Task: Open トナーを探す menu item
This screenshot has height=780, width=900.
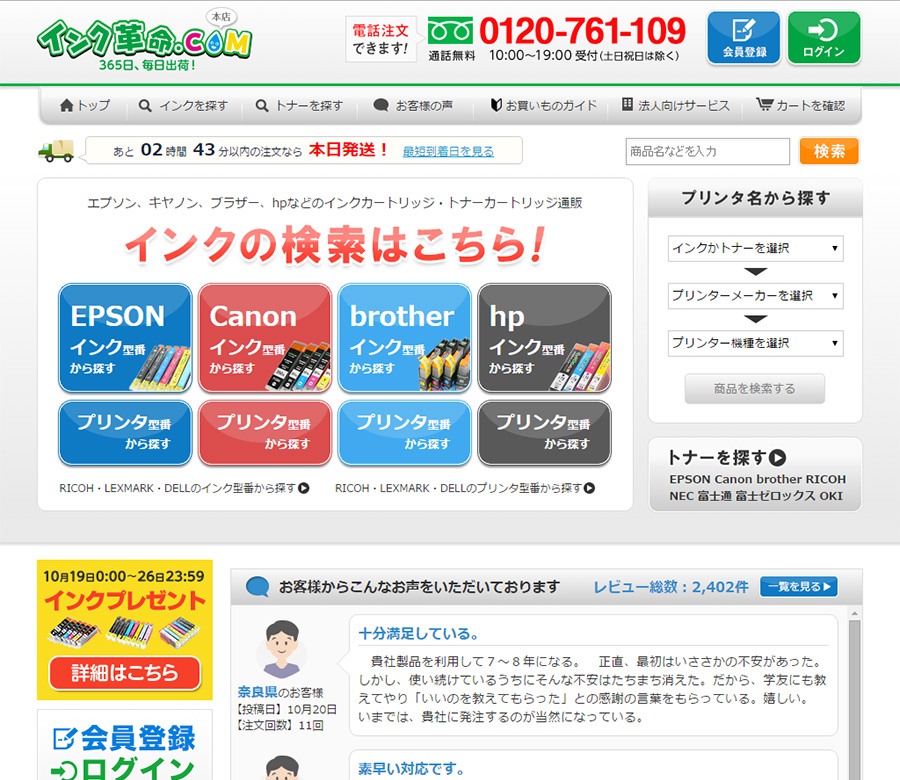Action: (x=299, y=106)
